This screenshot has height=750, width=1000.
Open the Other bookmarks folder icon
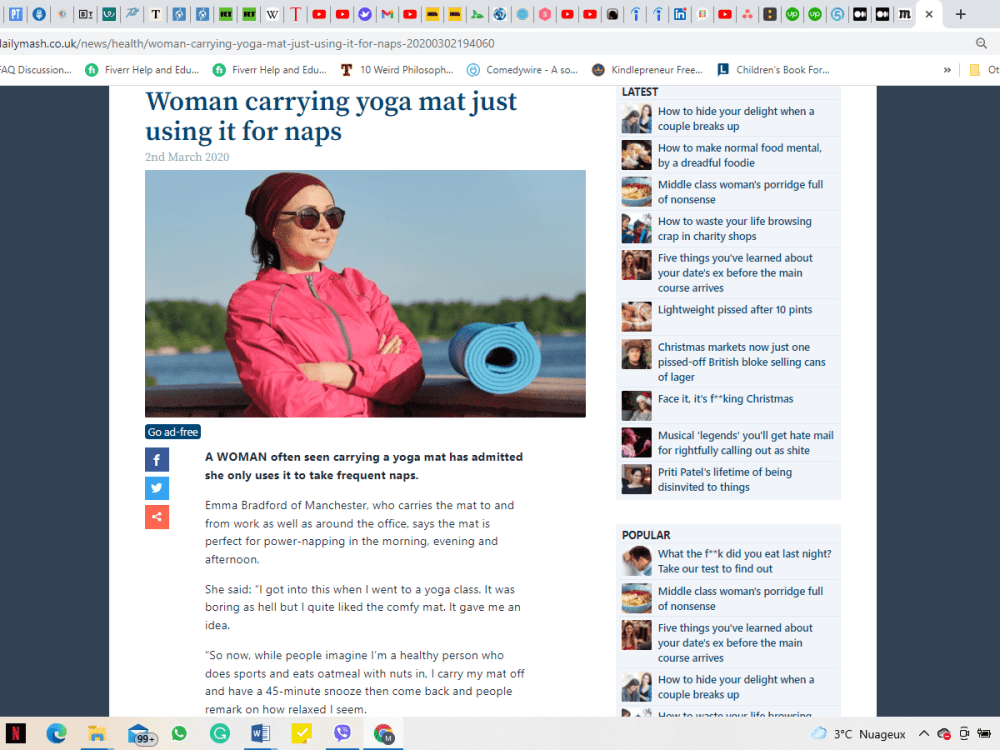pos(974,70)
